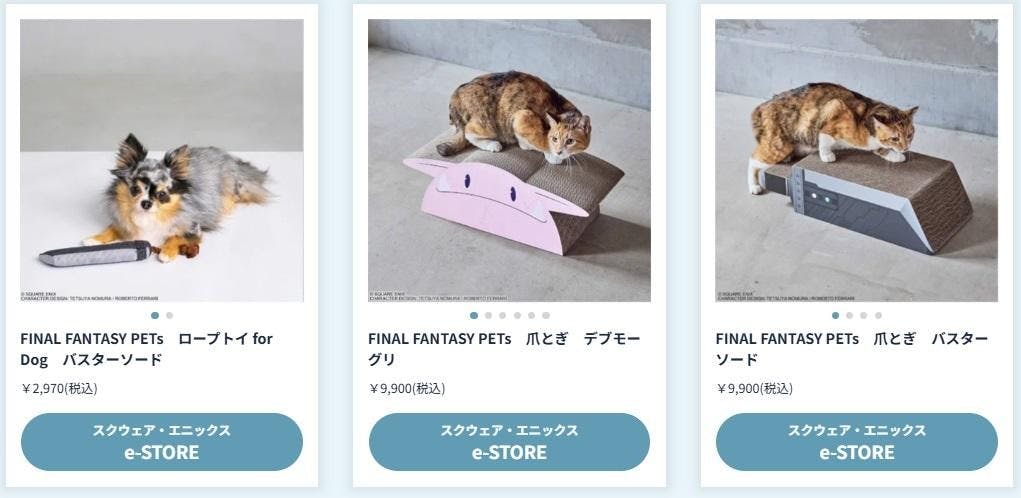The image size is (1021, 498).
Task: Select third carousel dot under Moogle scratcher
Action: [x=503, y=316]
